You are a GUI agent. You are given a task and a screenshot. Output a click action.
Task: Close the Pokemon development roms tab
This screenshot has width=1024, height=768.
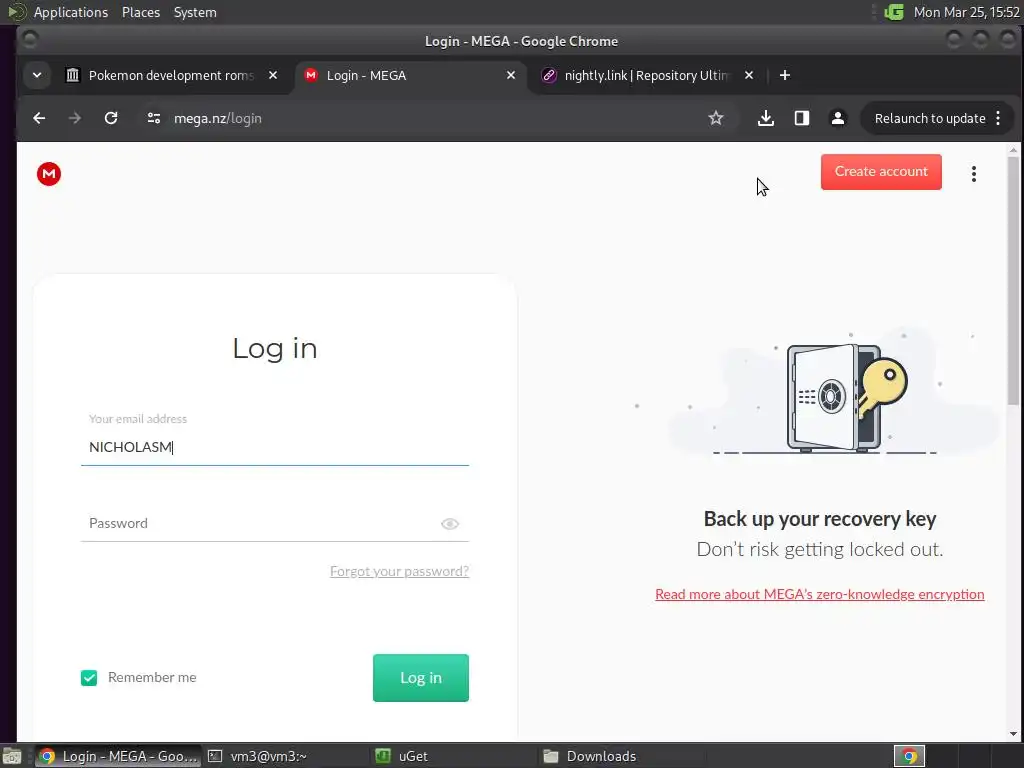(273, 75)
